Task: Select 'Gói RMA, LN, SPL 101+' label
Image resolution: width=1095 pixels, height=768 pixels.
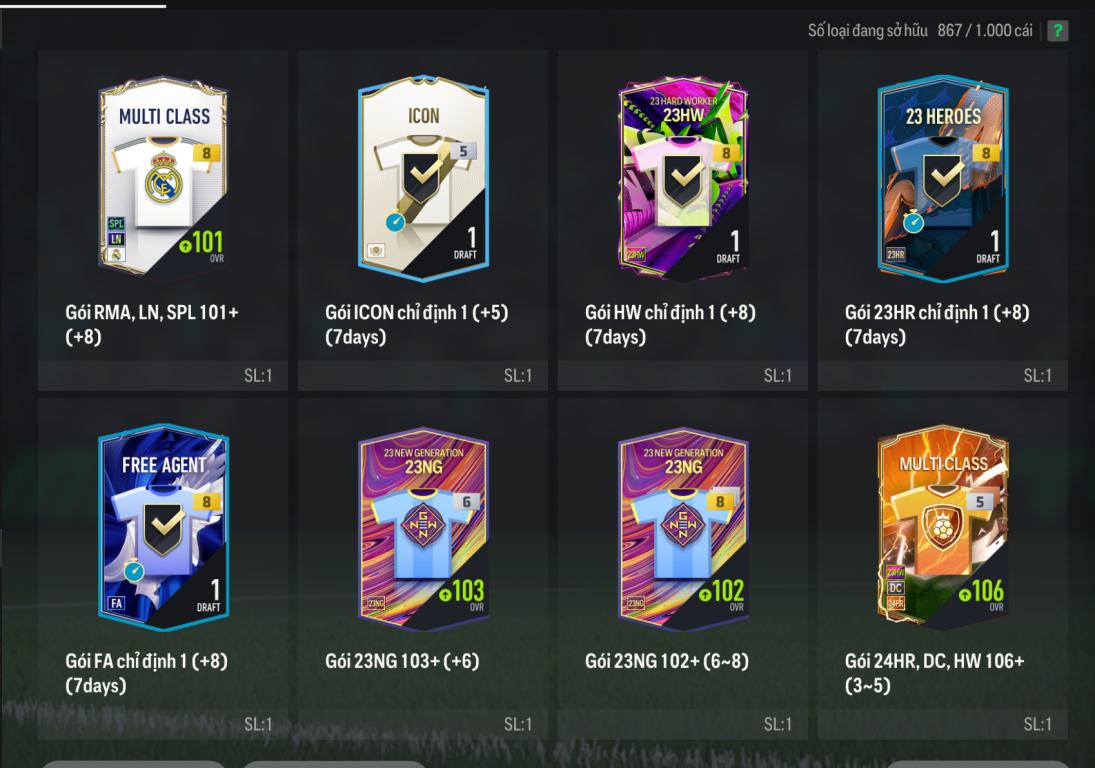Action: [152, 312]
